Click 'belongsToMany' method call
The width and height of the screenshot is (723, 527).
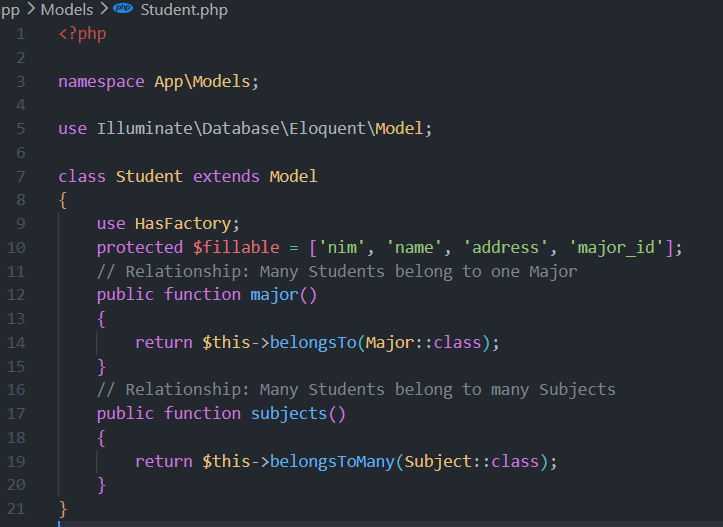332,462
